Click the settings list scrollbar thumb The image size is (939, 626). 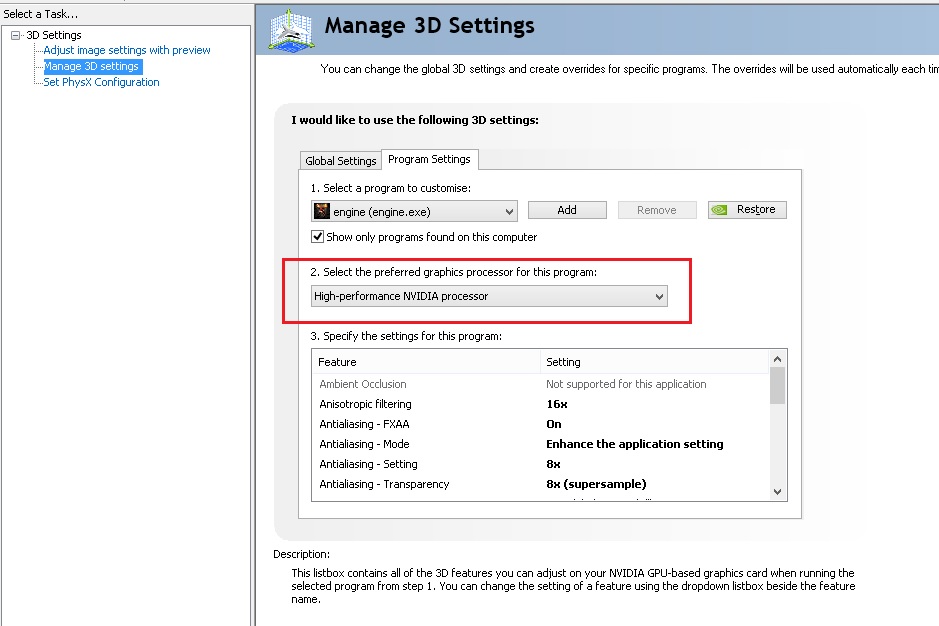[x=777, y=386]
